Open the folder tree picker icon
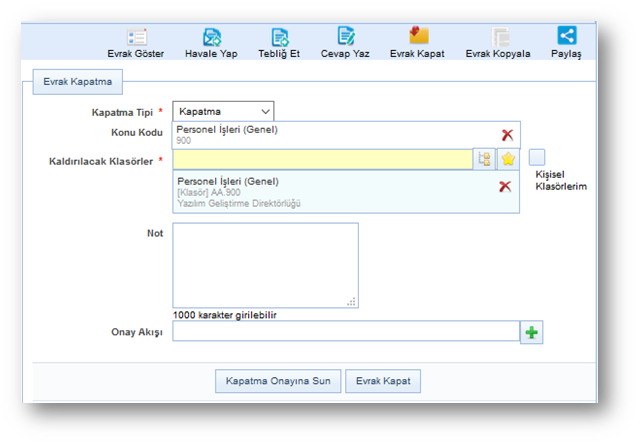Viewport: 640px width, 445px height. click(485, 160)
